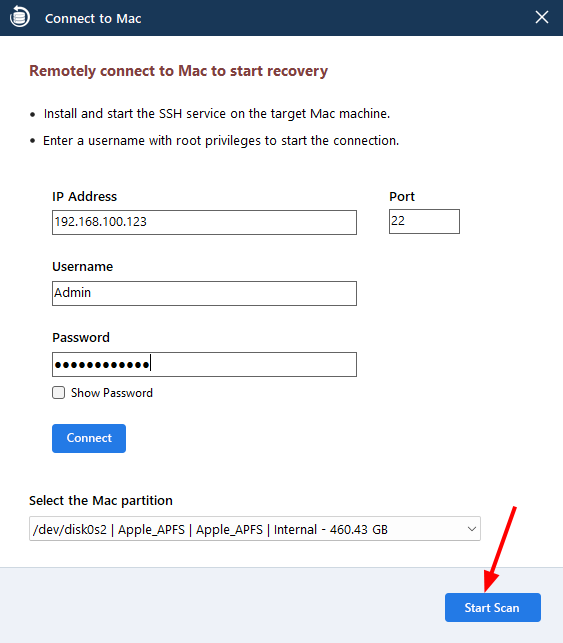The image size is (563, 643).
Task: Click the 'Connect to Mac' window title
Action: (93, 18)
